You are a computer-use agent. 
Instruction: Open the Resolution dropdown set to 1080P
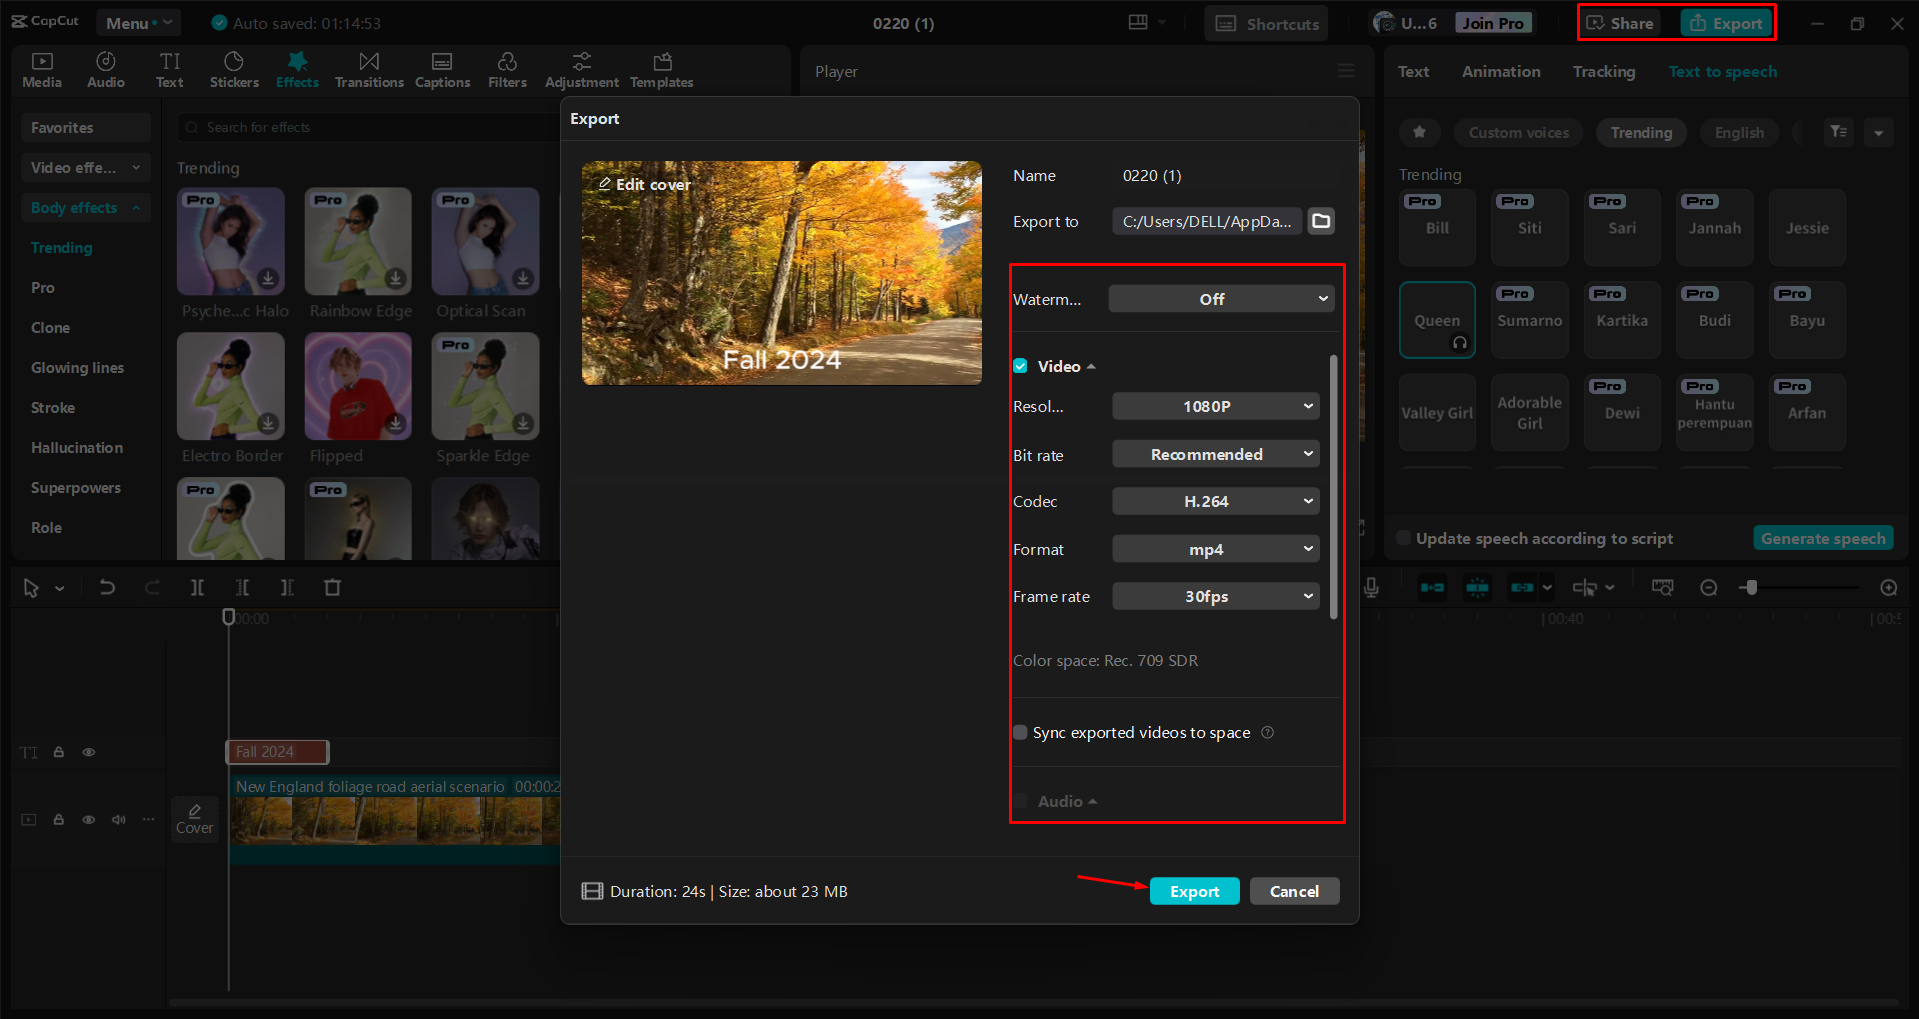[1215, 406]
